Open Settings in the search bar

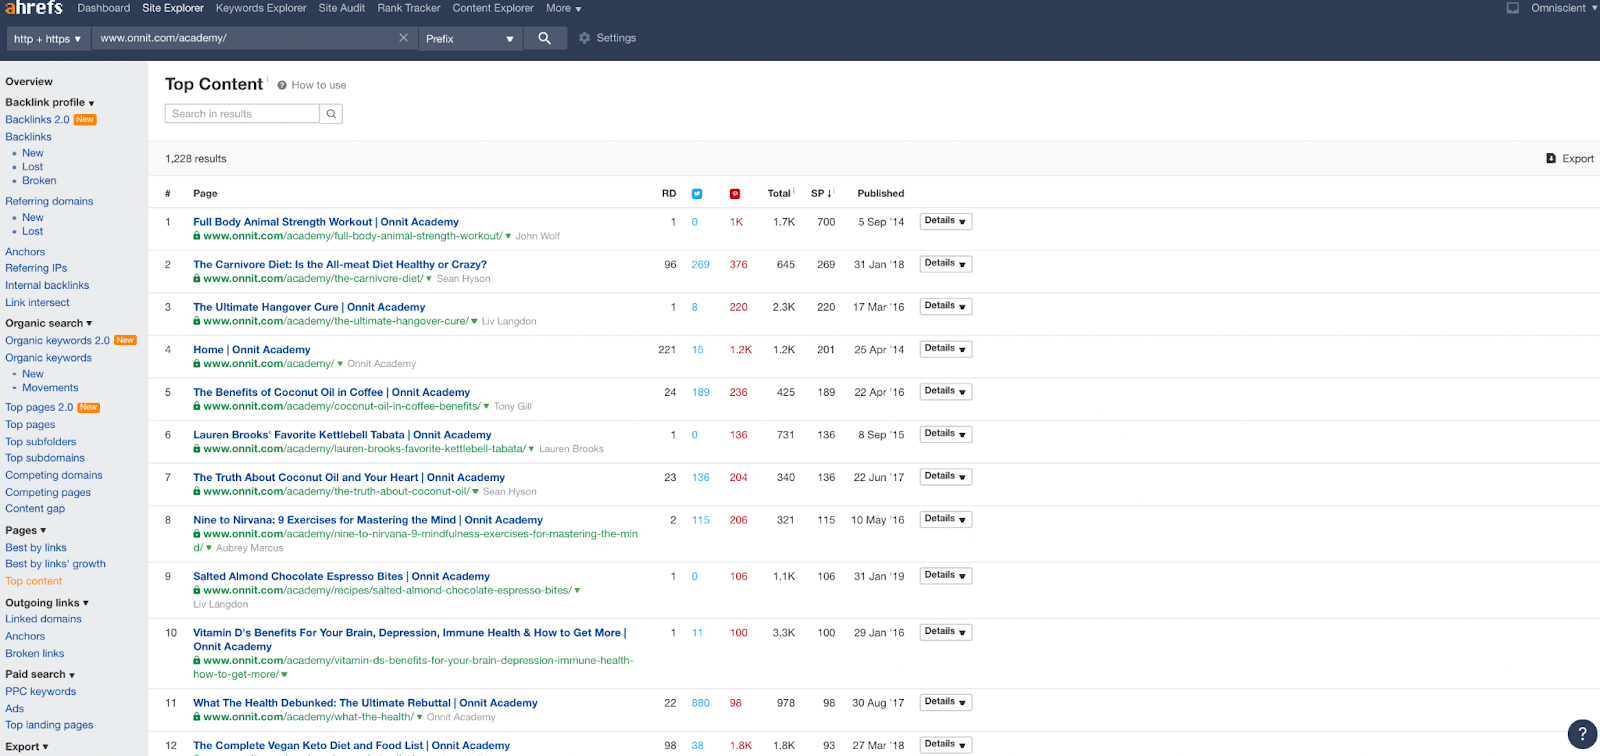click(616, 38)
